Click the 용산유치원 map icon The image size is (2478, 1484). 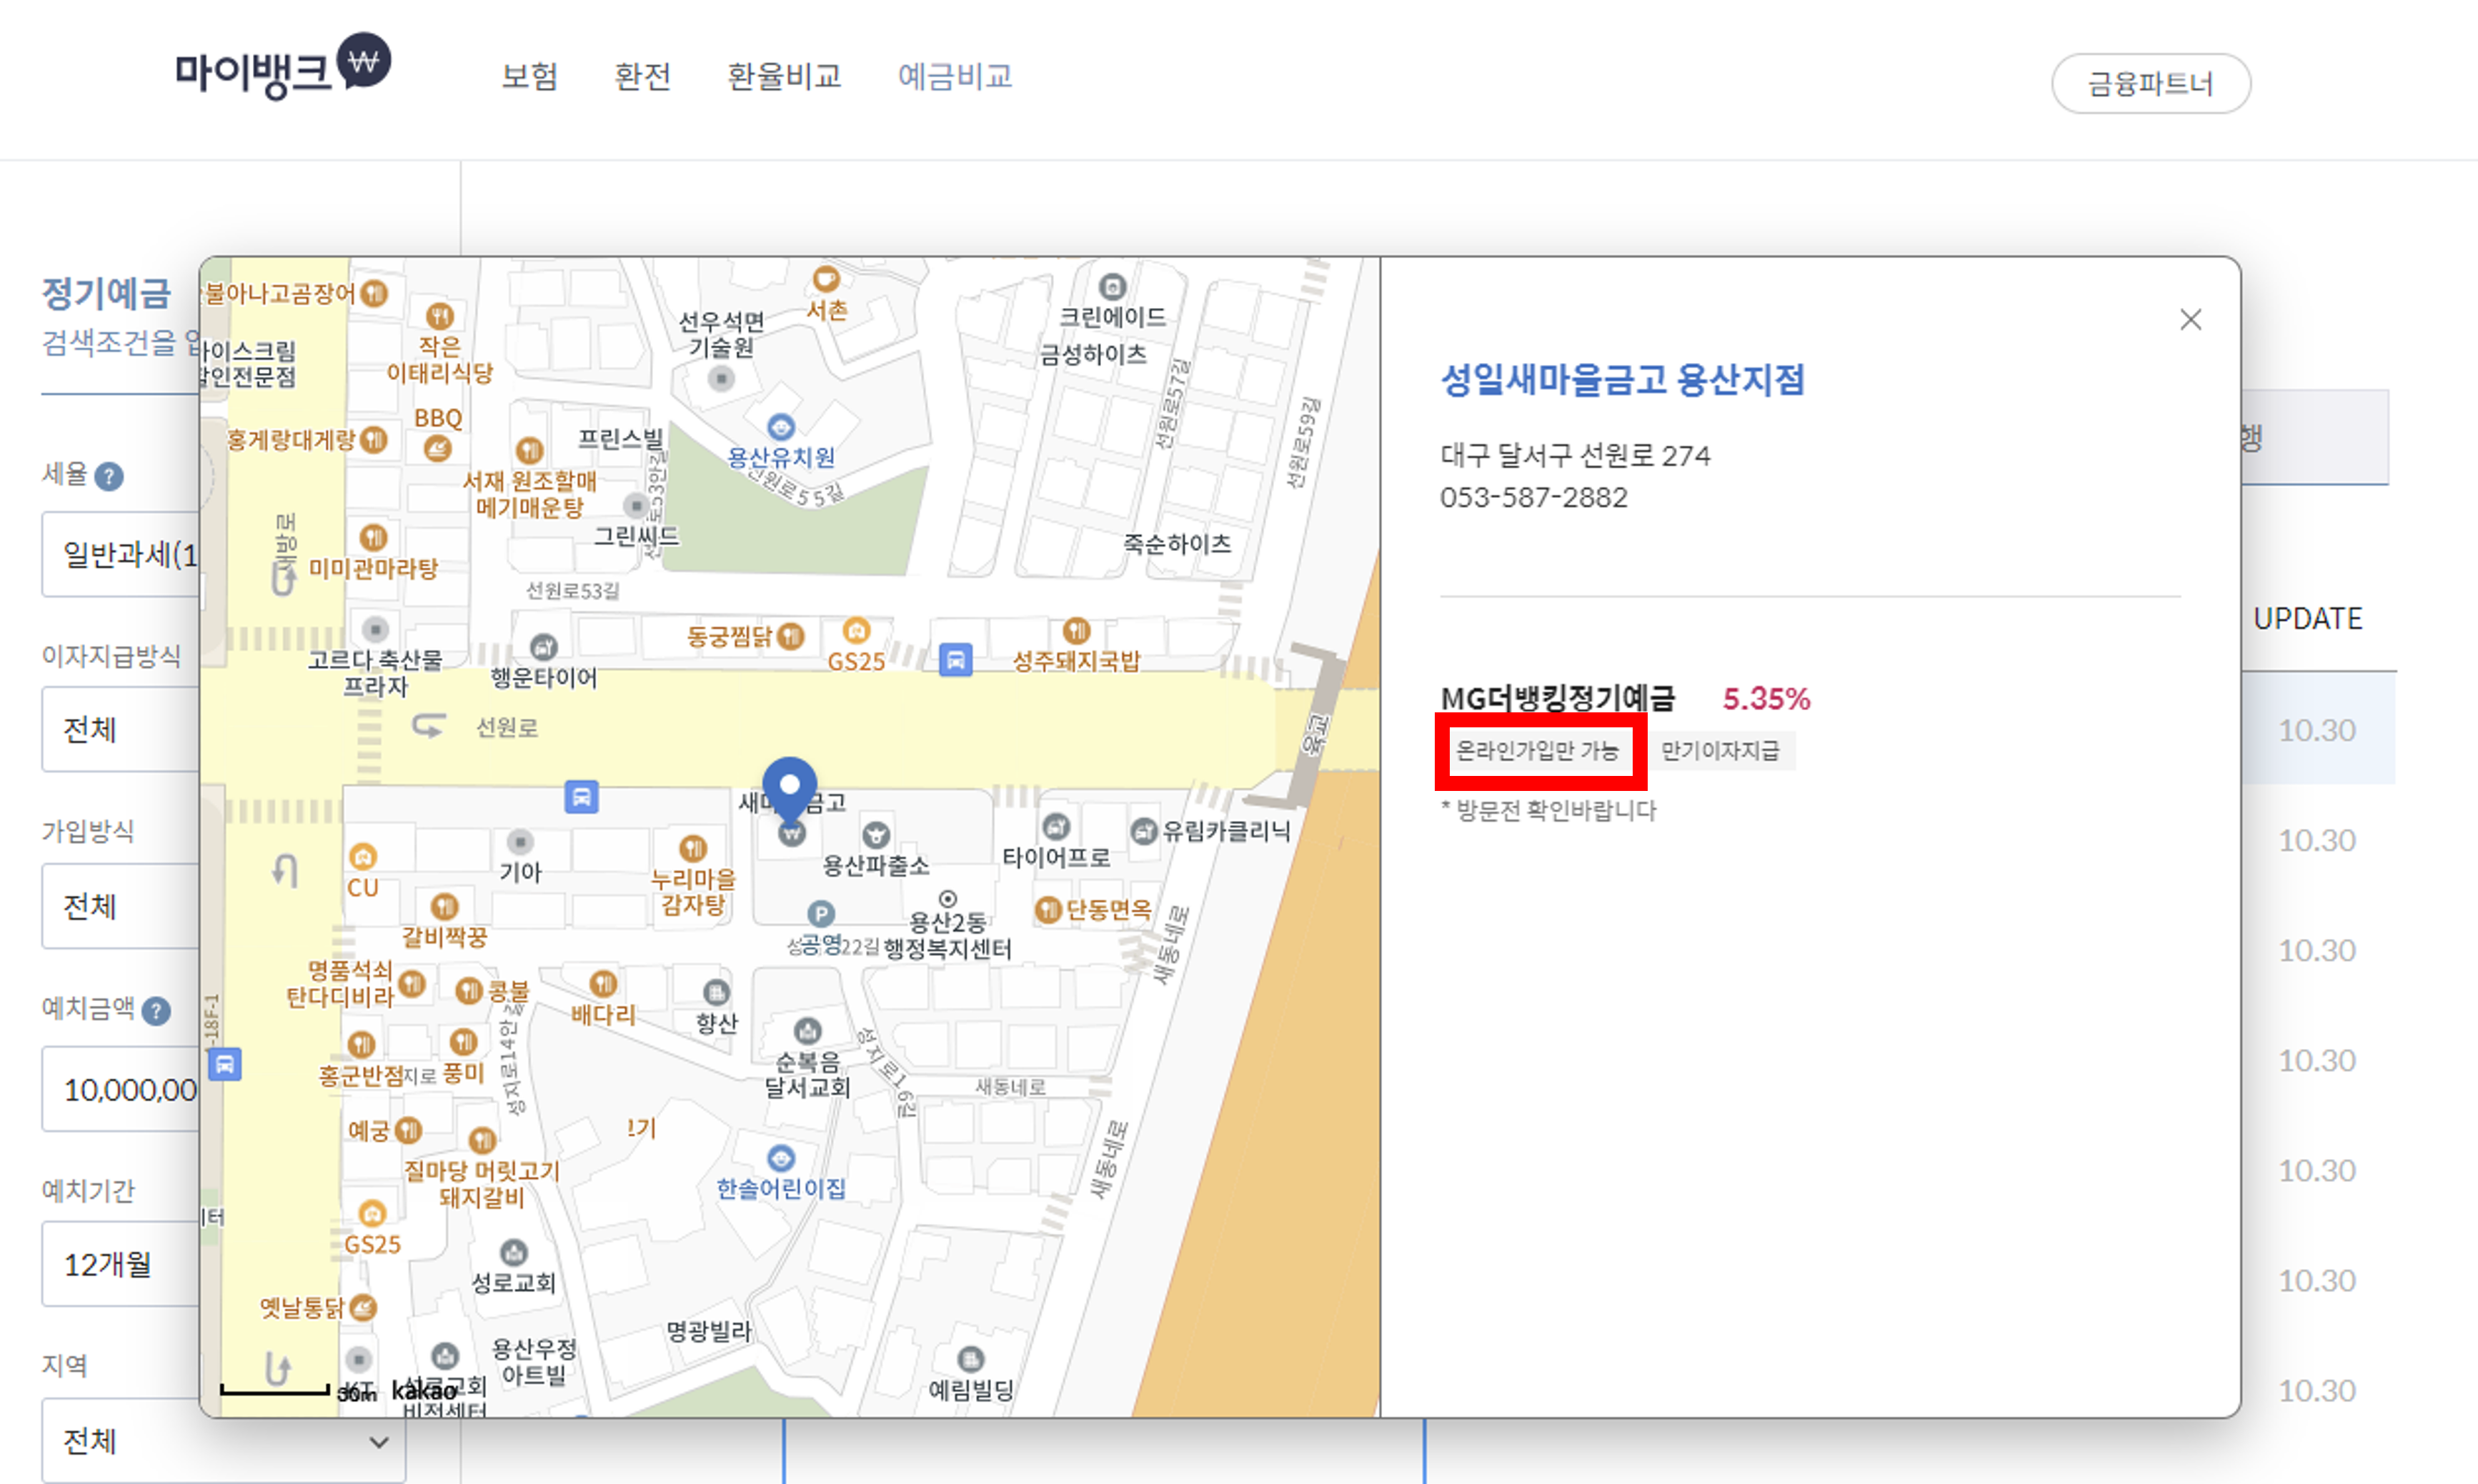(x=781, y=427)
